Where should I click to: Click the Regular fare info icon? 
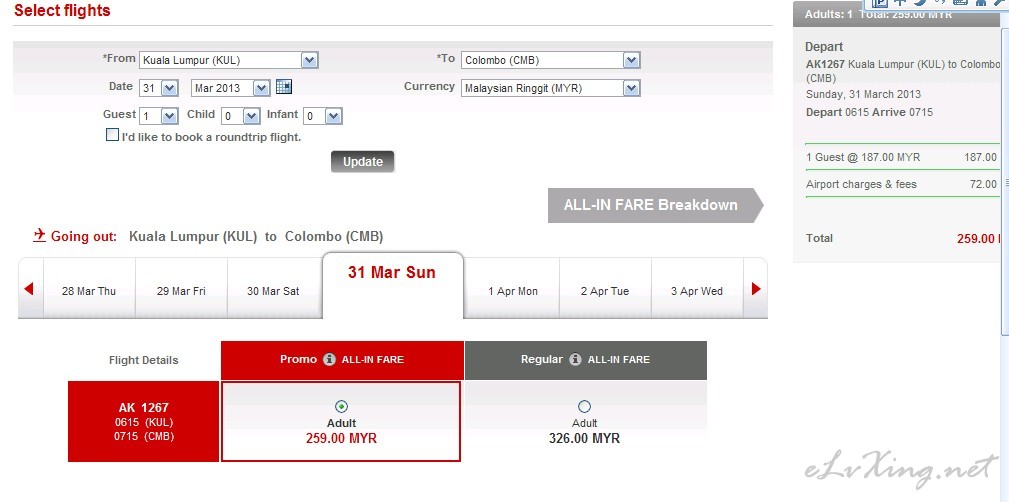[x=575, y=360]
